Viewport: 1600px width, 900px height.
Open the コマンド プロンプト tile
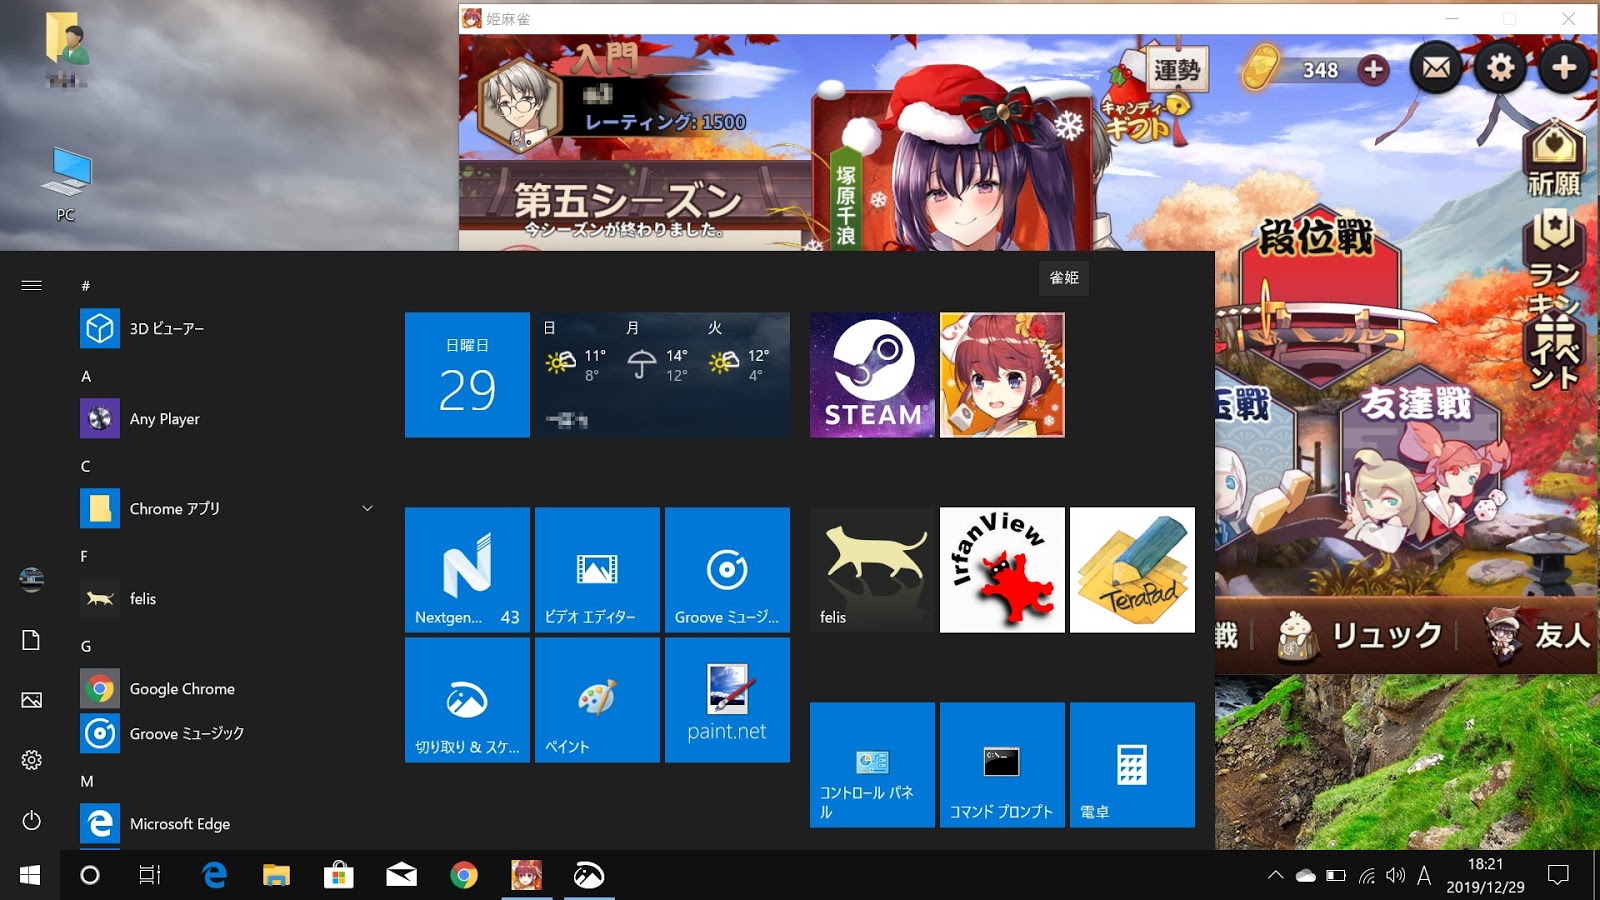point(1002,765)
